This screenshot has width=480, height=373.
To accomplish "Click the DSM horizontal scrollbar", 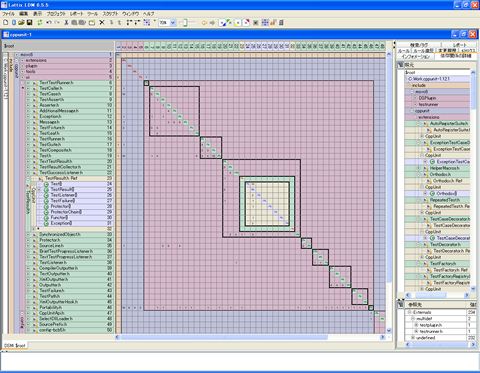I will 250,337.
